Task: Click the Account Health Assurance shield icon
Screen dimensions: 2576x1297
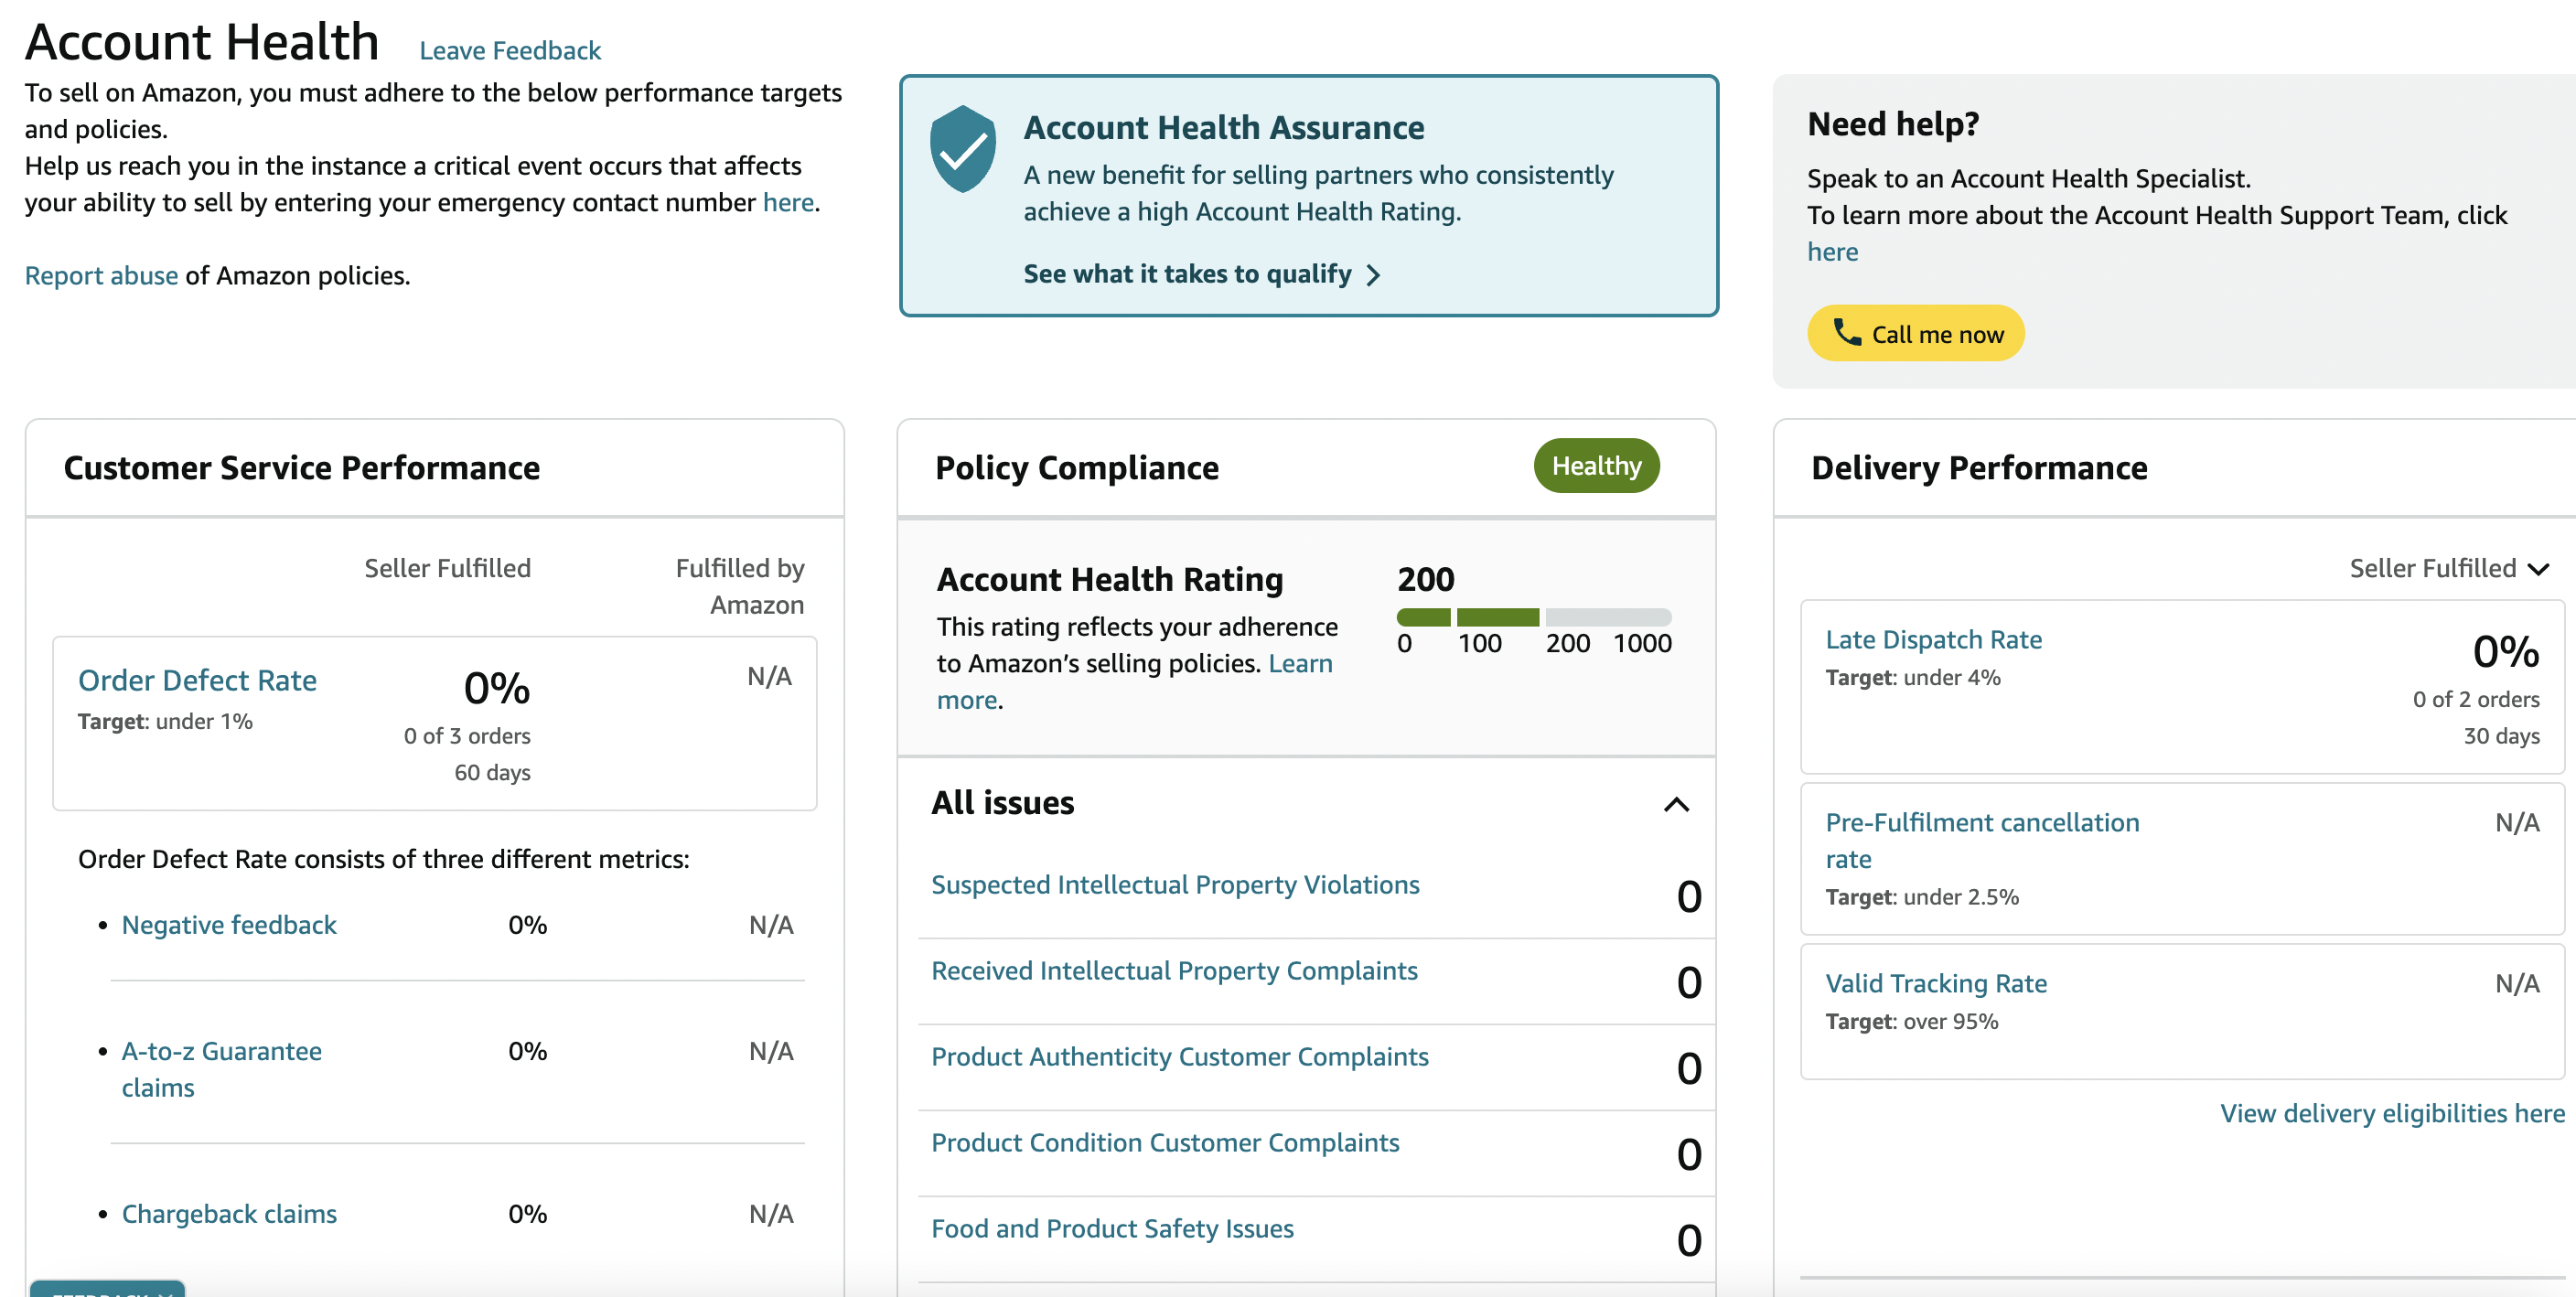Action: (x=962, y=148)
